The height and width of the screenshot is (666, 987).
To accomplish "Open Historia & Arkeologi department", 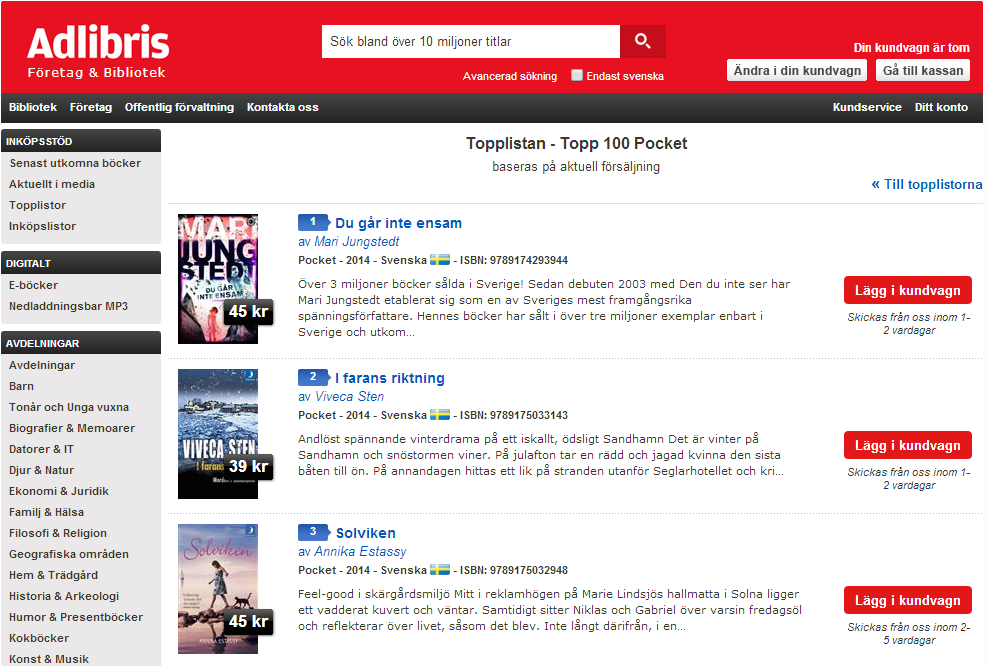I will pos(64,595).
